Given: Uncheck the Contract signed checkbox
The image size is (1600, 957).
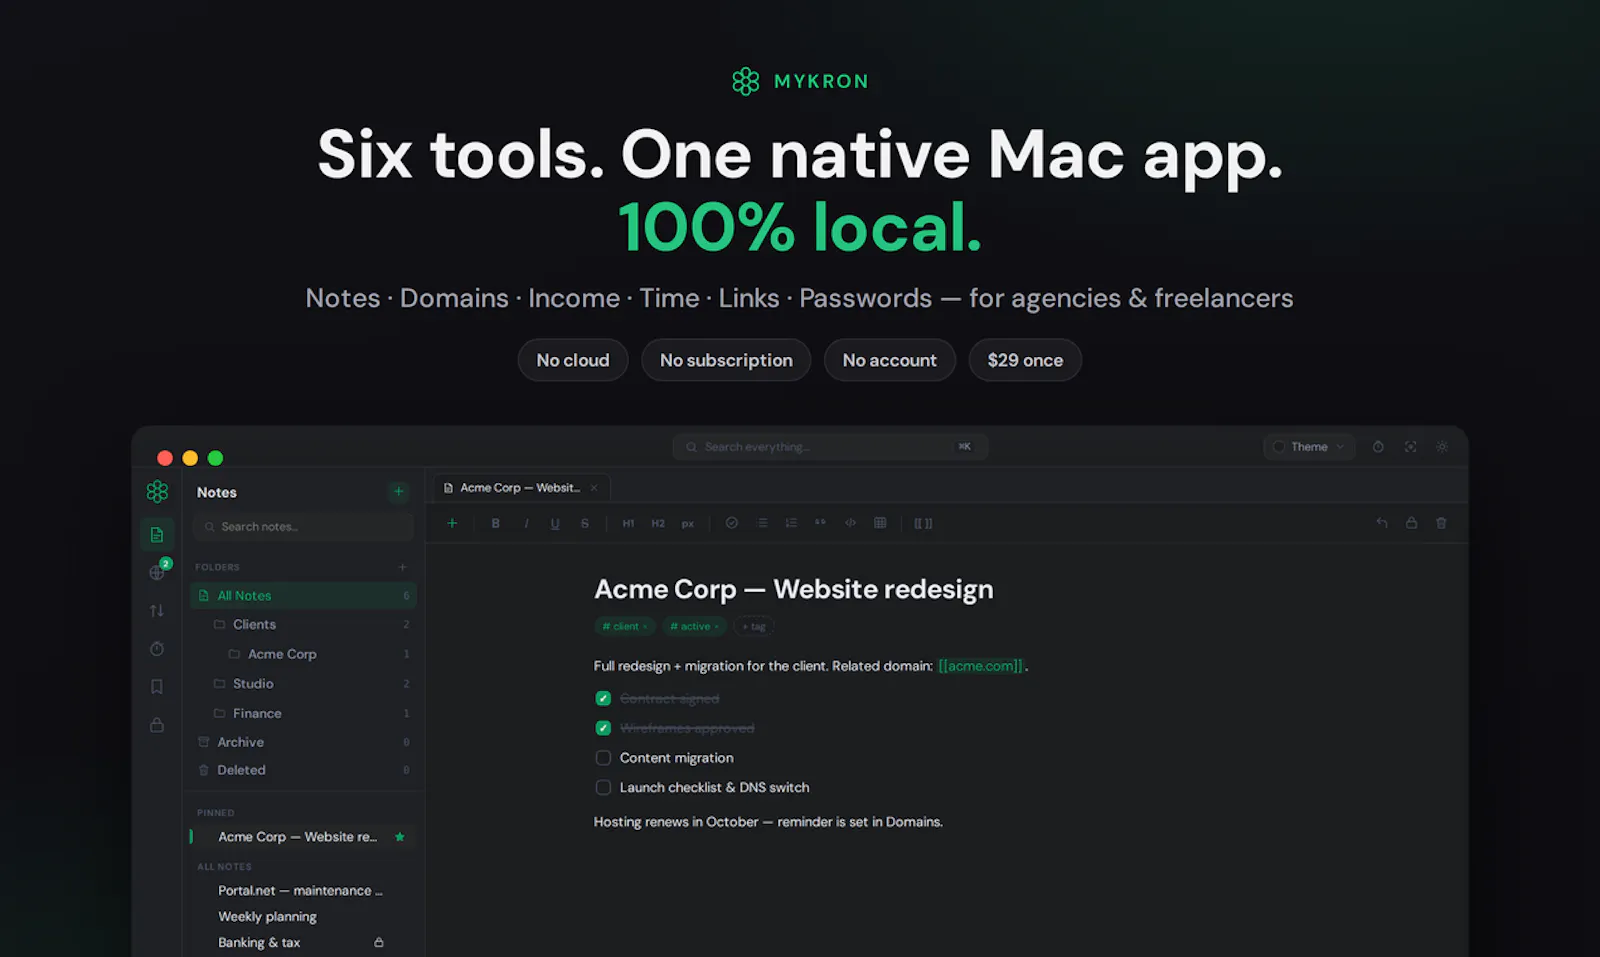Looking at the screenshot, I should coord(603,698).
